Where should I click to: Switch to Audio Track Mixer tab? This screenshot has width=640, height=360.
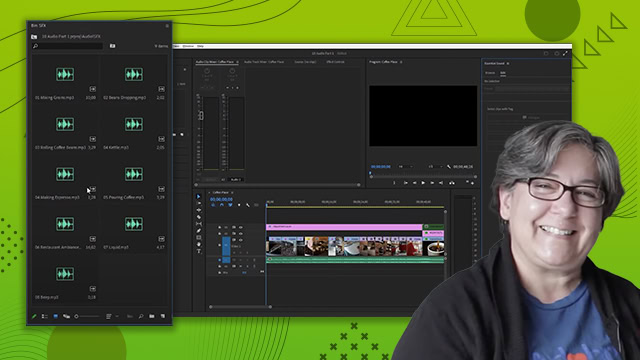[264, 62]
